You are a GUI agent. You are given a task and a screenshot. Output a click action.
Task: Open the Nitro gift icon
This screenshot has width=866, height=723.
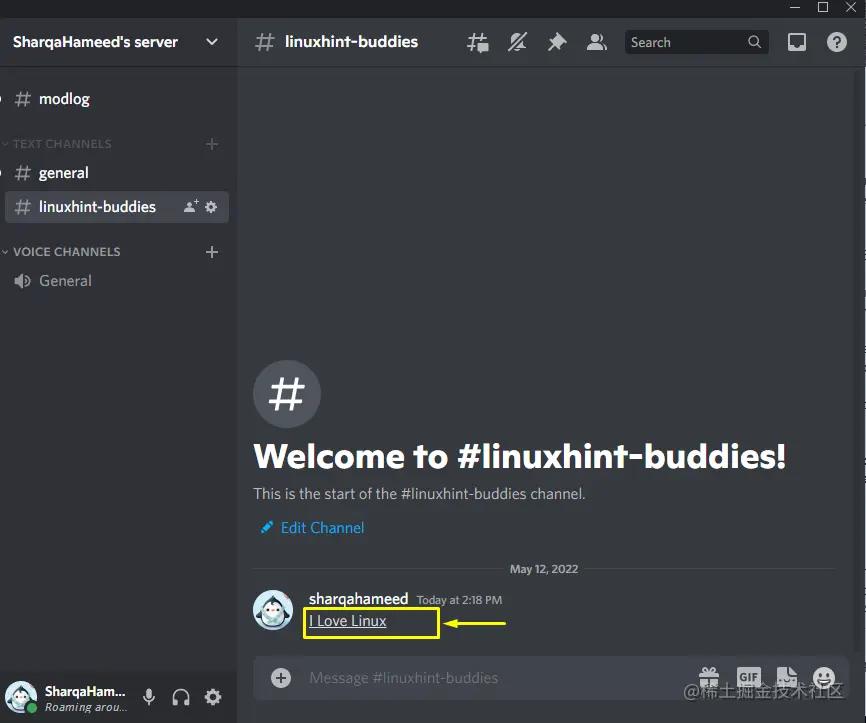(x=709, y=677)
